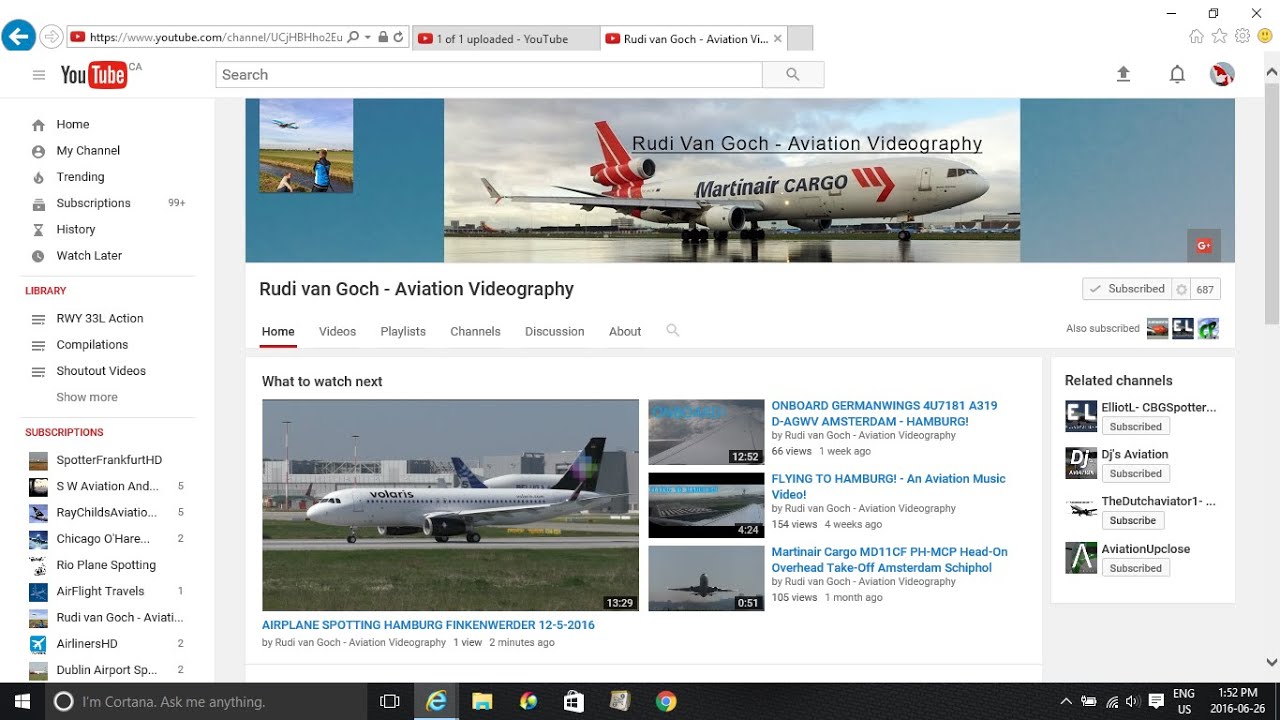Click the browser favorites star
The width and height of the screenshot is (1280, 720).
pos(1219,37)
